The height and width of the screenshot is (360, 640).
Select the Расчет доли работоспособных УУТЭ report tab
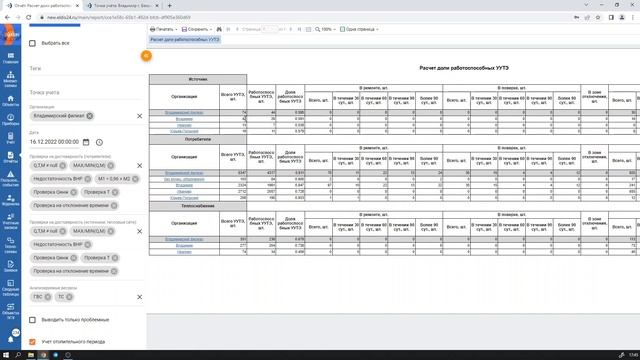tap(184, 40)
